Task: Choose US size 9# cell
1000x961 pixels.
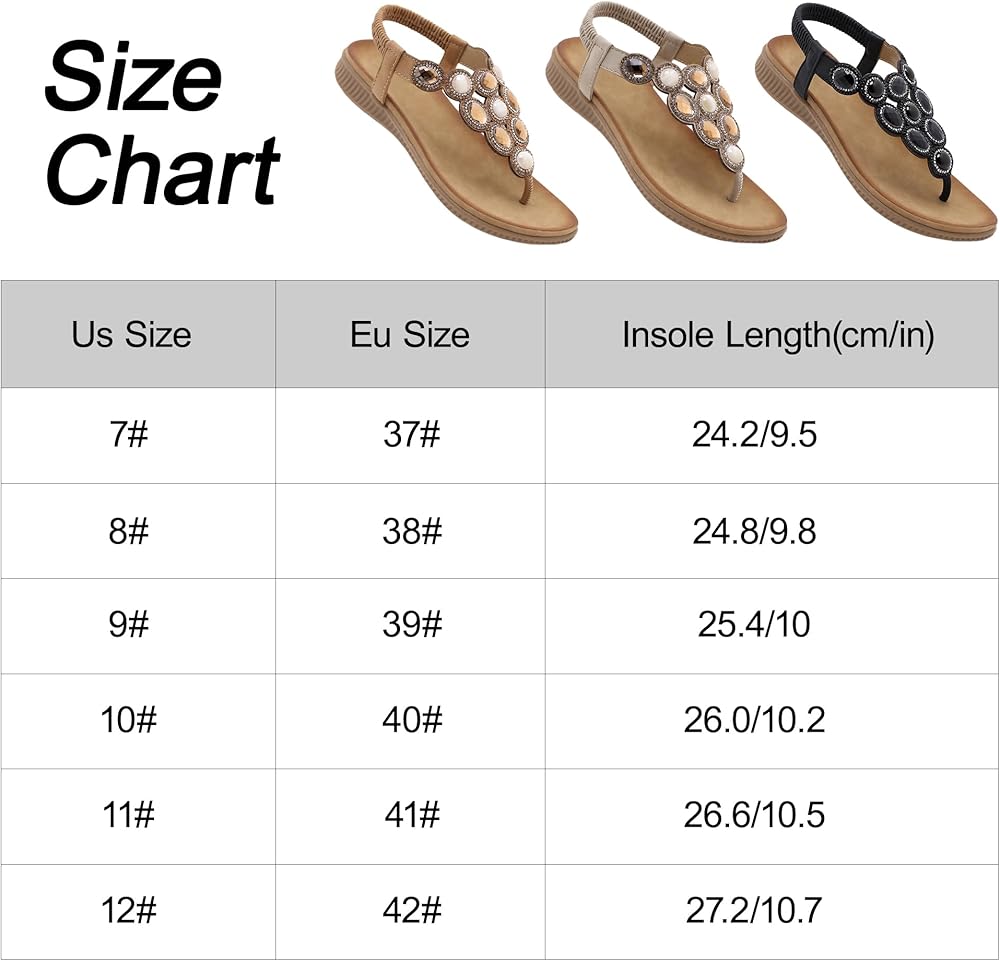Action: (x=129, y=625)
